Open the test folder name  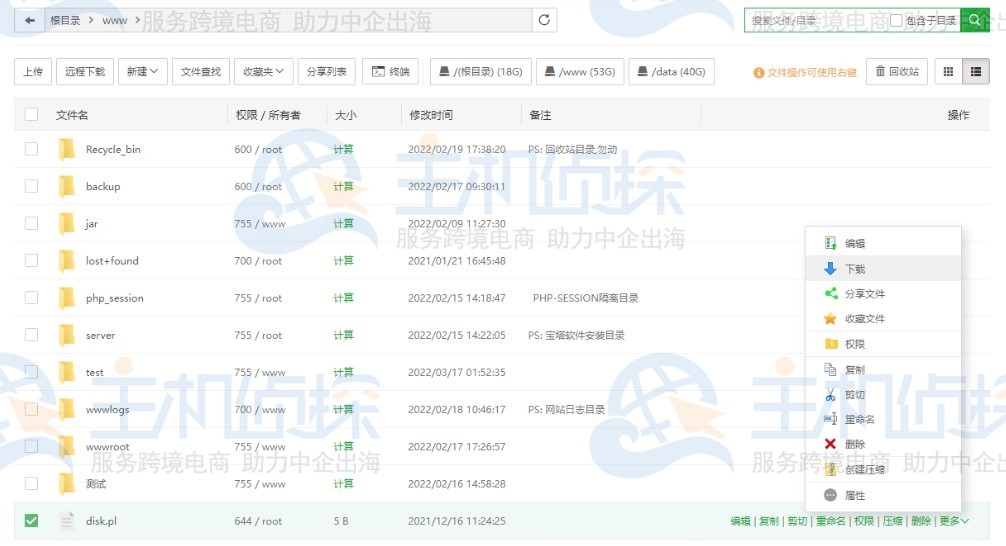[95, 372]
